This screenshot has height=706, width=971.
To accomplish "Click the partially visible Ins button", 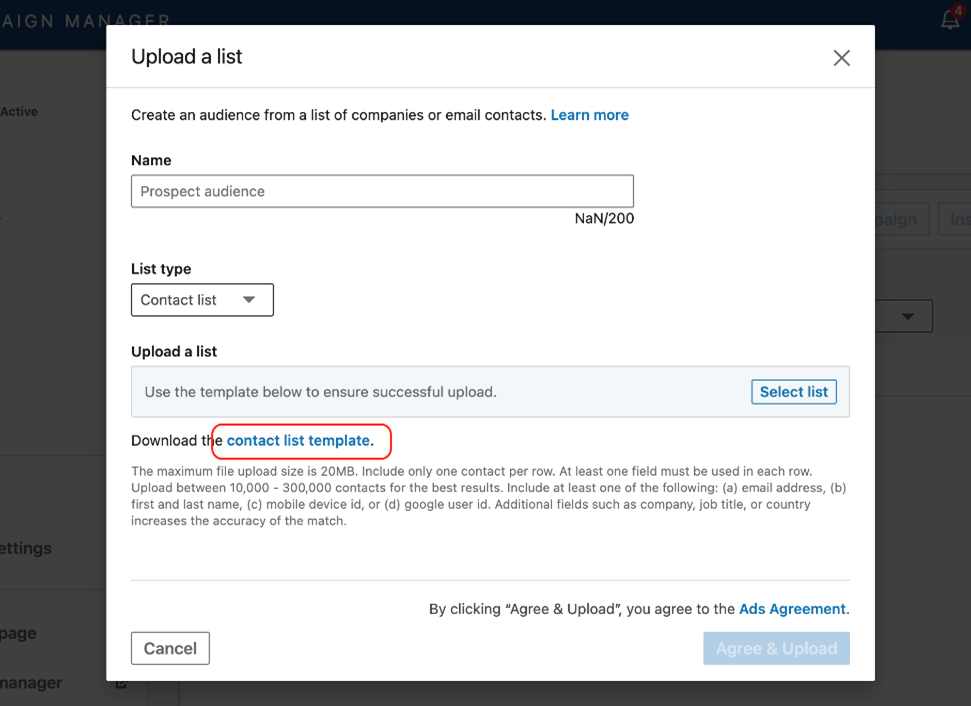I will (958, 220).
